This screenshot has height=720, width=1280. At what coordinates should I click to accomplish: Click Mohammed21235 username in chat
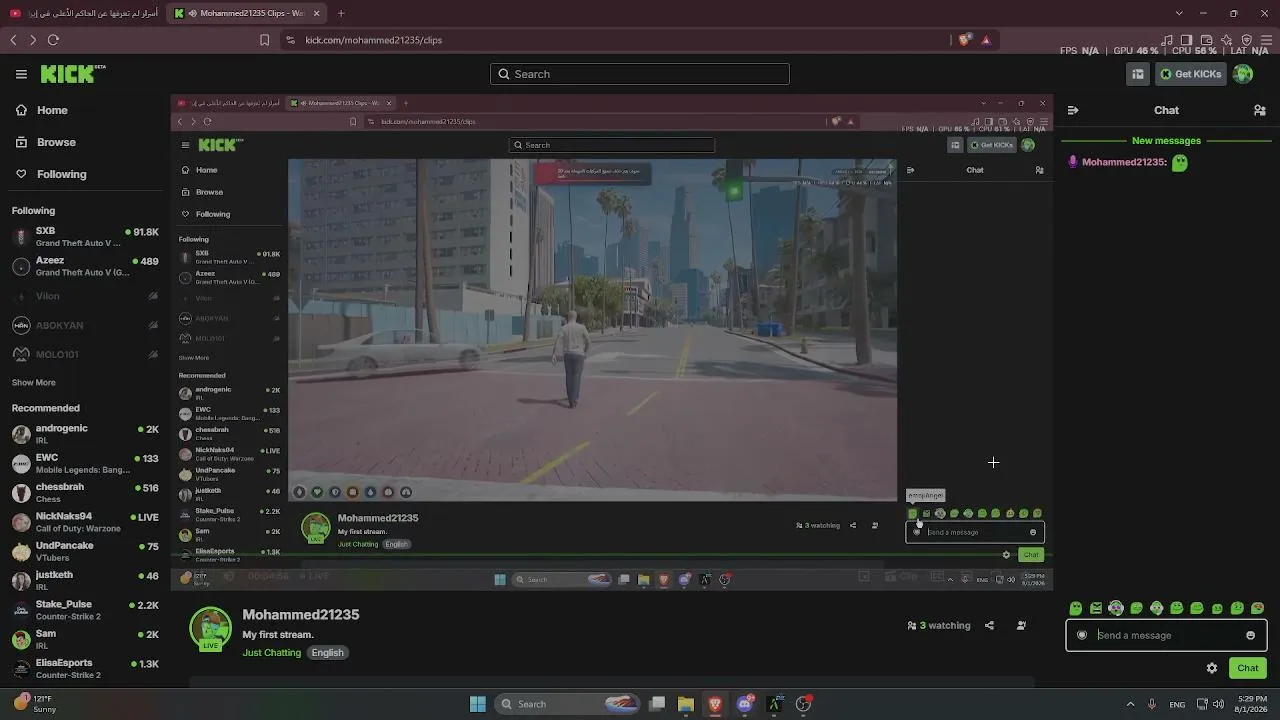pos(1124,162)
